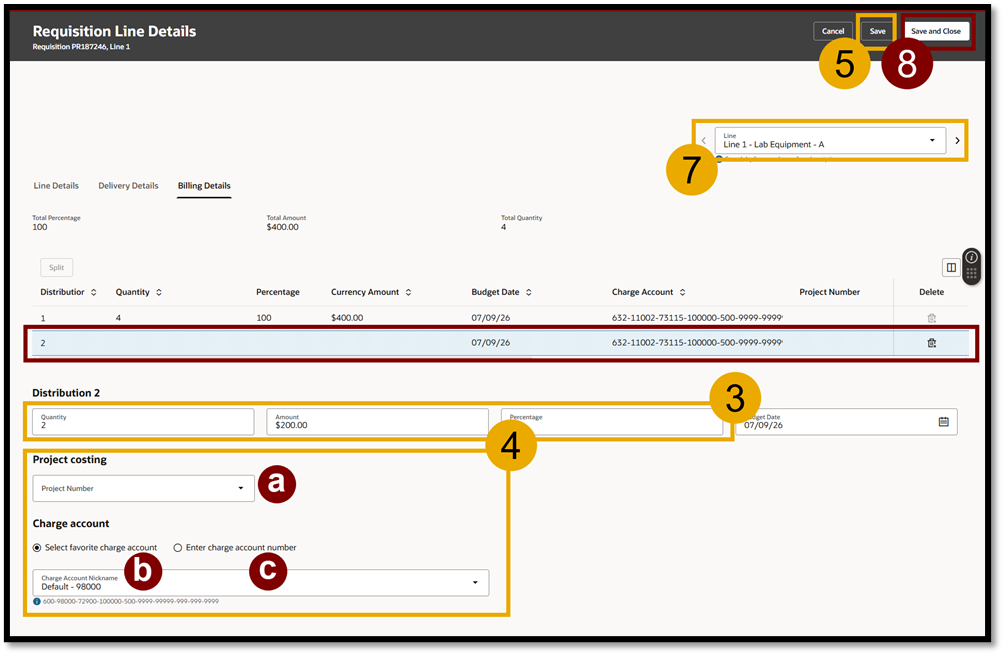The width and height of the screenshot is (1004, 655).
Task: Sort the Currency Amount column
Action: [408, 293]
